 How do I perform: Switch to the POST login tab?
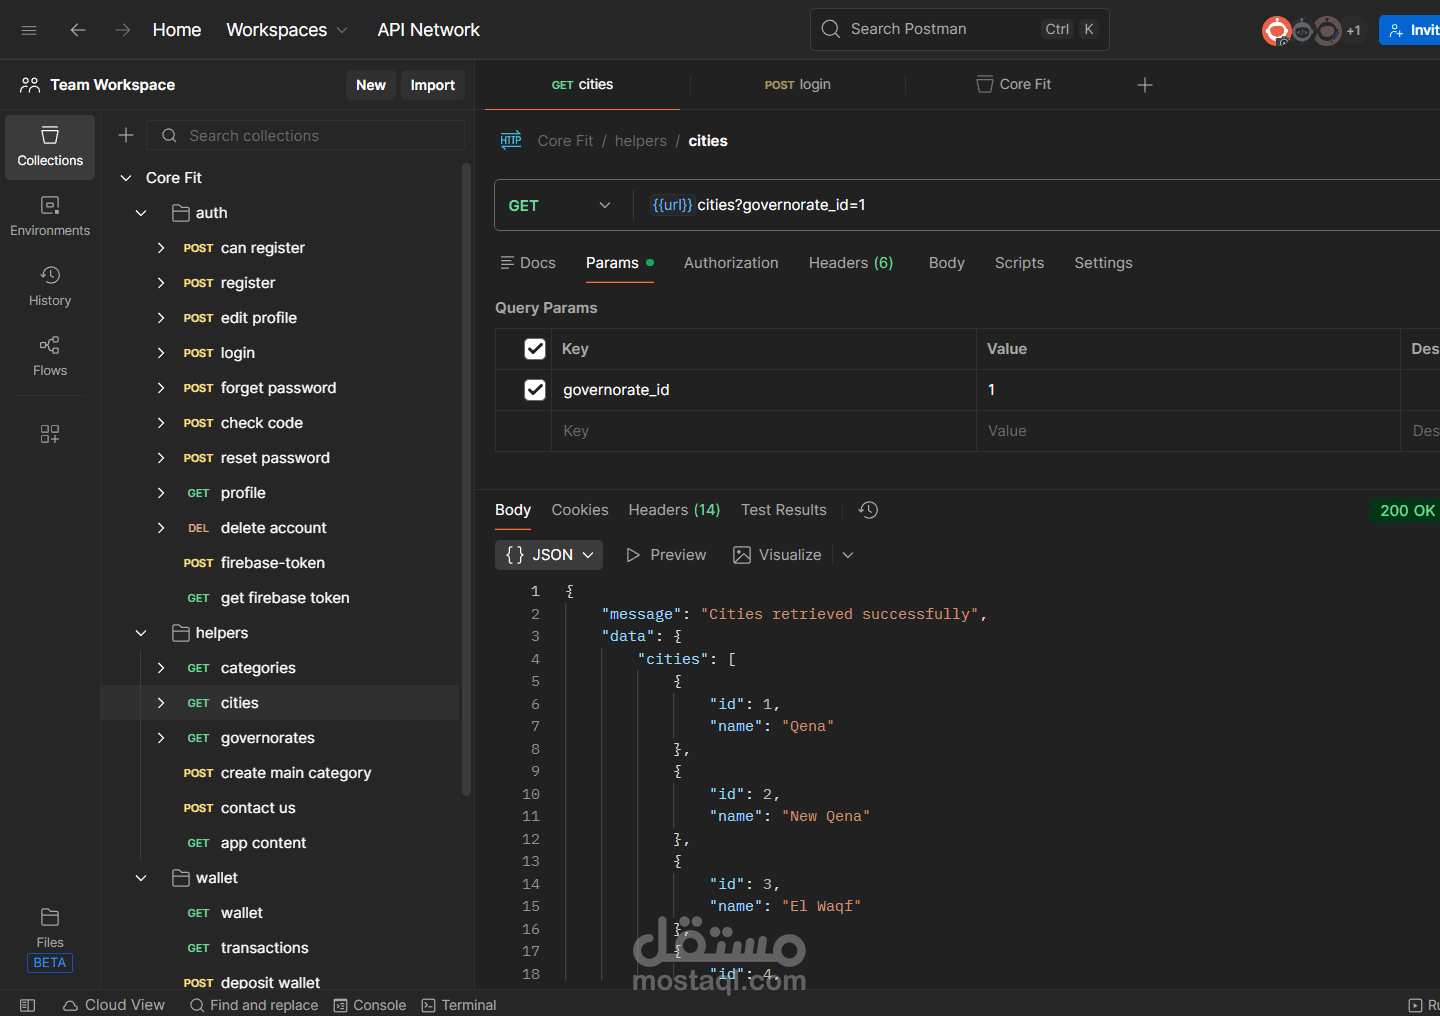pos(797,85)
